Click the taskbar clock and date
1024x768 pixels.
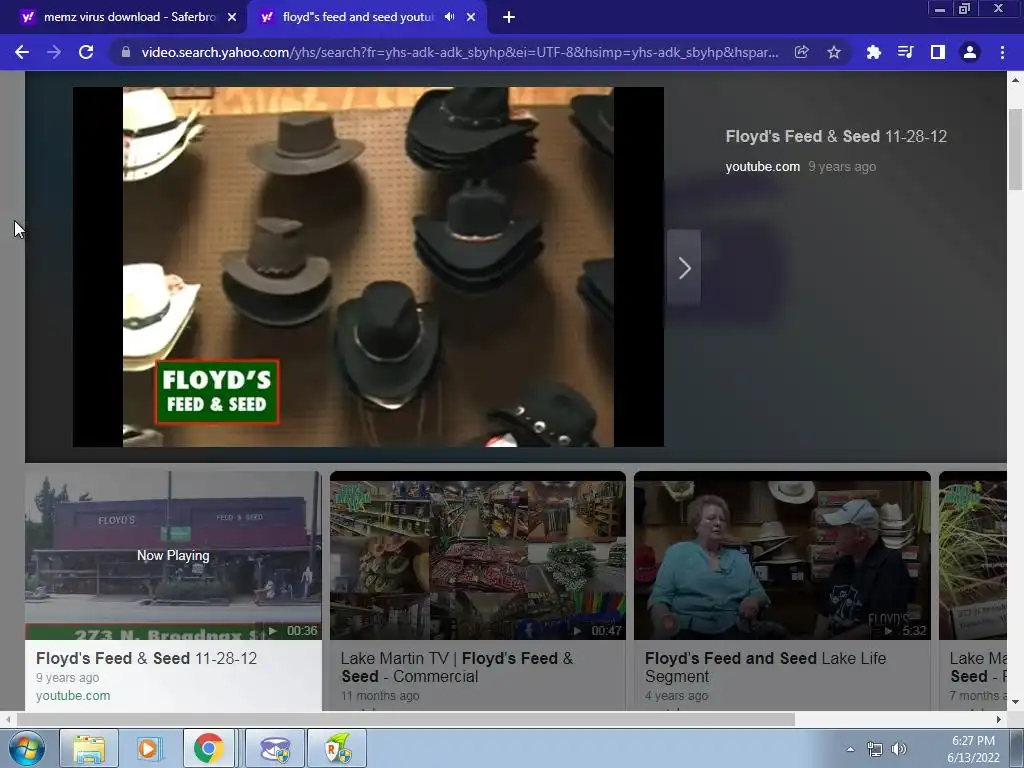(x=973, y=749)
